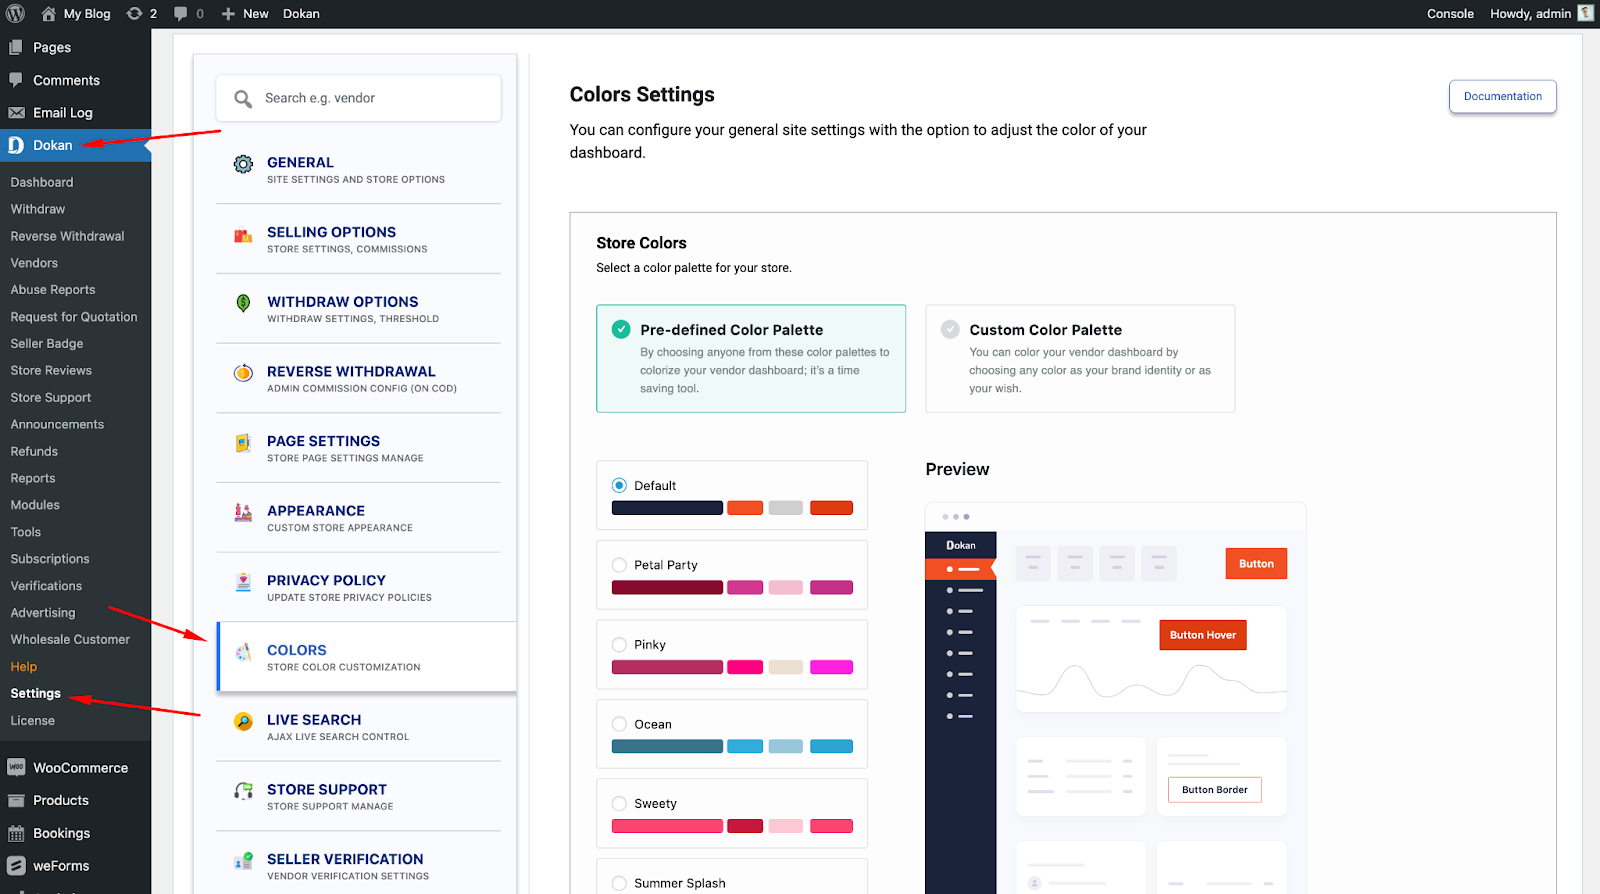Open the Store Reviews submenu link
The height and width of the screenshot is (894, 1600).
point(51,370)
